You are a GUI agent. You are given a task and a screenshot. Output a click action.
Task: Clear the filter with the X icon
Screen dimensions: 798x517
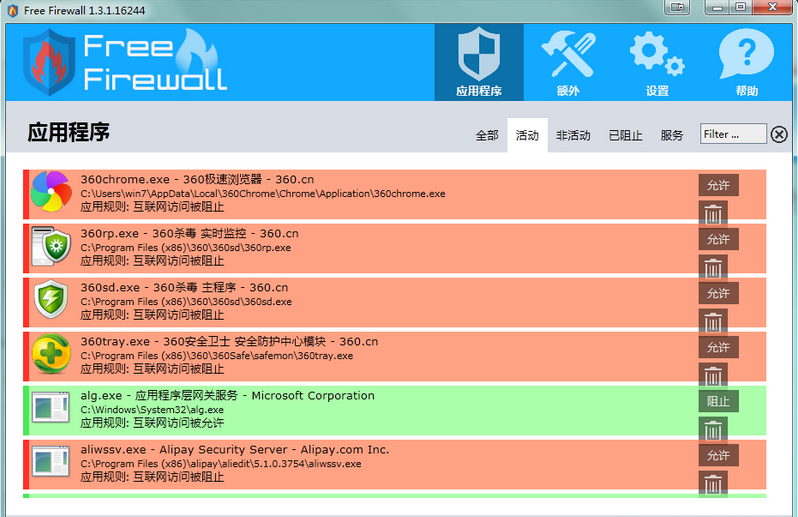[779, 135]
